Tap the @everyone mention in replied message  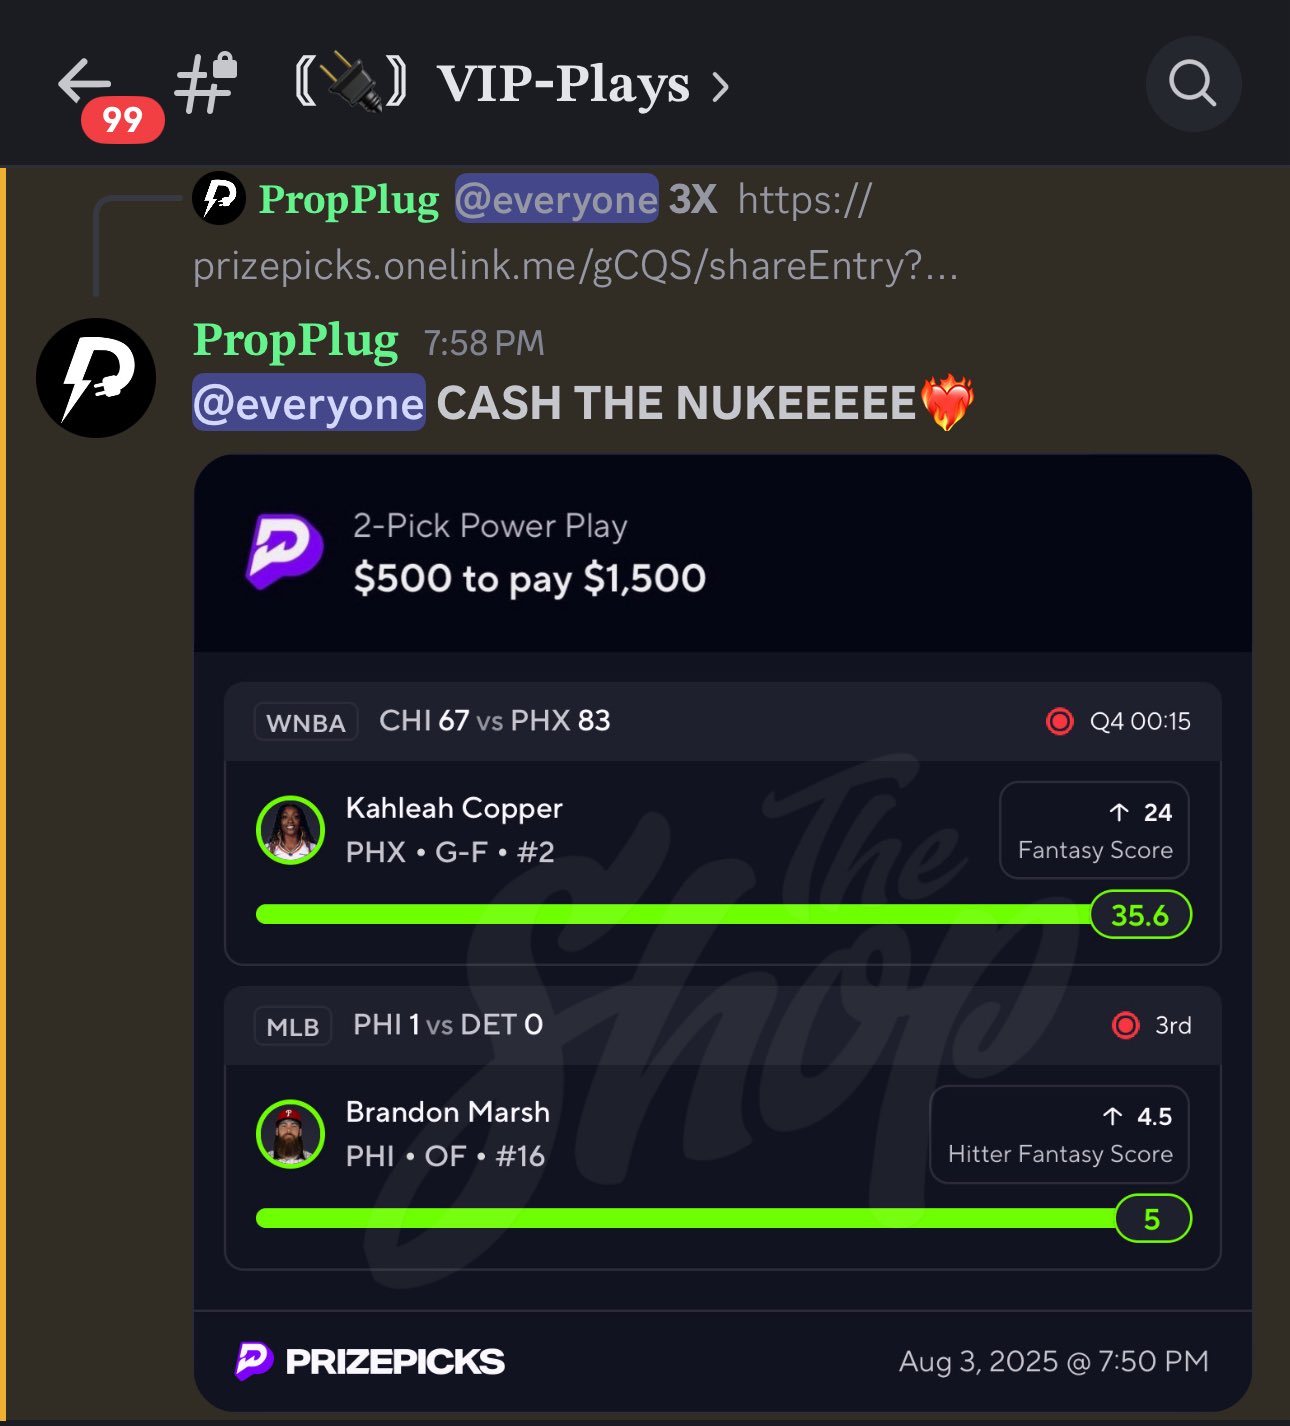556,199
